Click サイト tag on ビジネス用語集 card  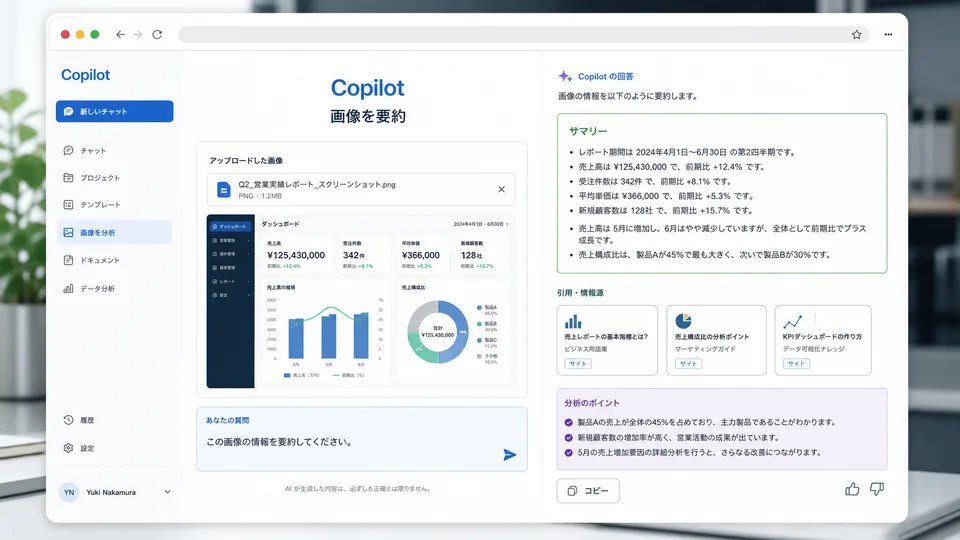click(x=578, y=364)
